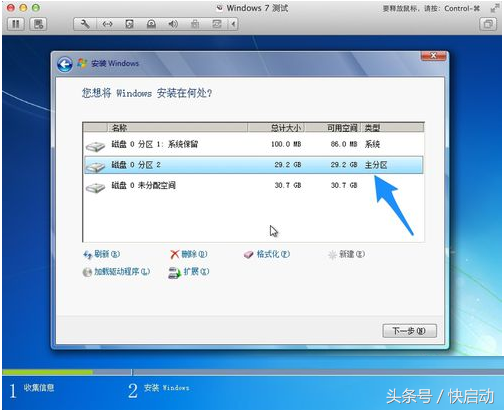
Task: Click the macOS green zoom button
Action: pyautogui.click(x=36, y=8)
